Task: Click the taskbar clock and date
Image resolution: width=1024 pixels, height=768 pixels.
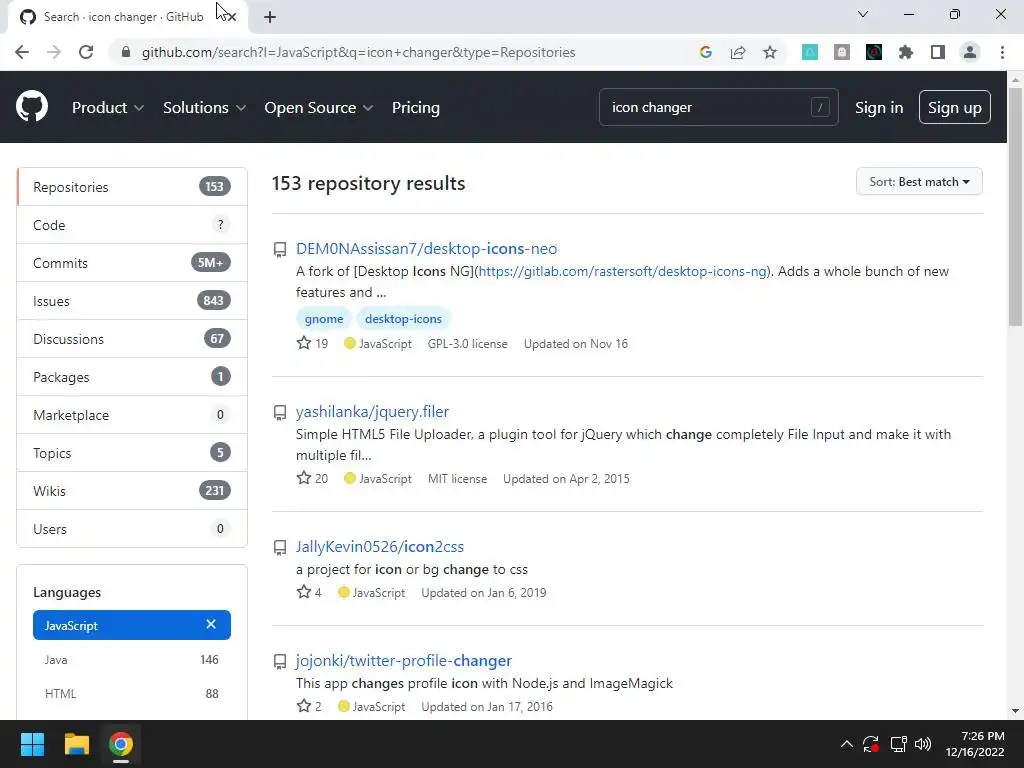Action: click(975, 744)
